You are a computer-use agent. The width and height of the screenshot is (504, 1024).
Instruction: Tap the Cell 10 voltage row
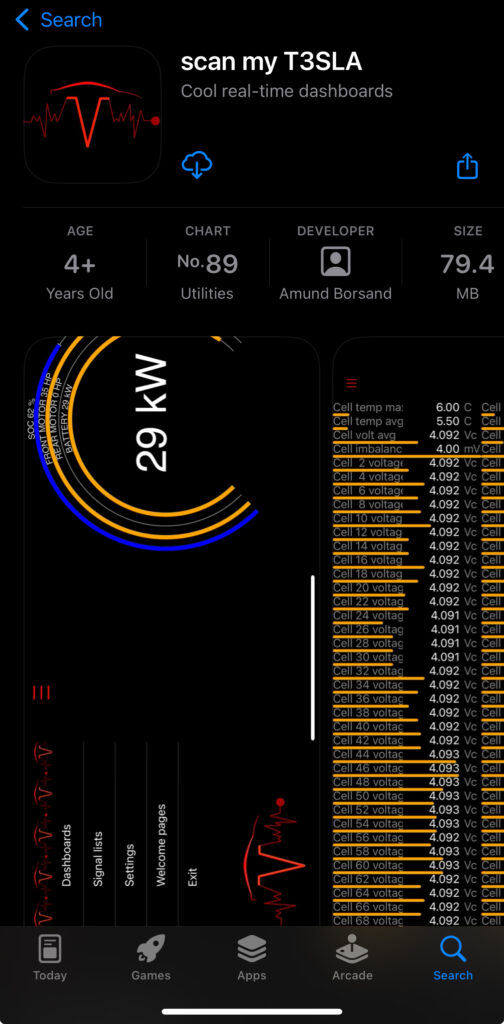(x=406, y=518)
